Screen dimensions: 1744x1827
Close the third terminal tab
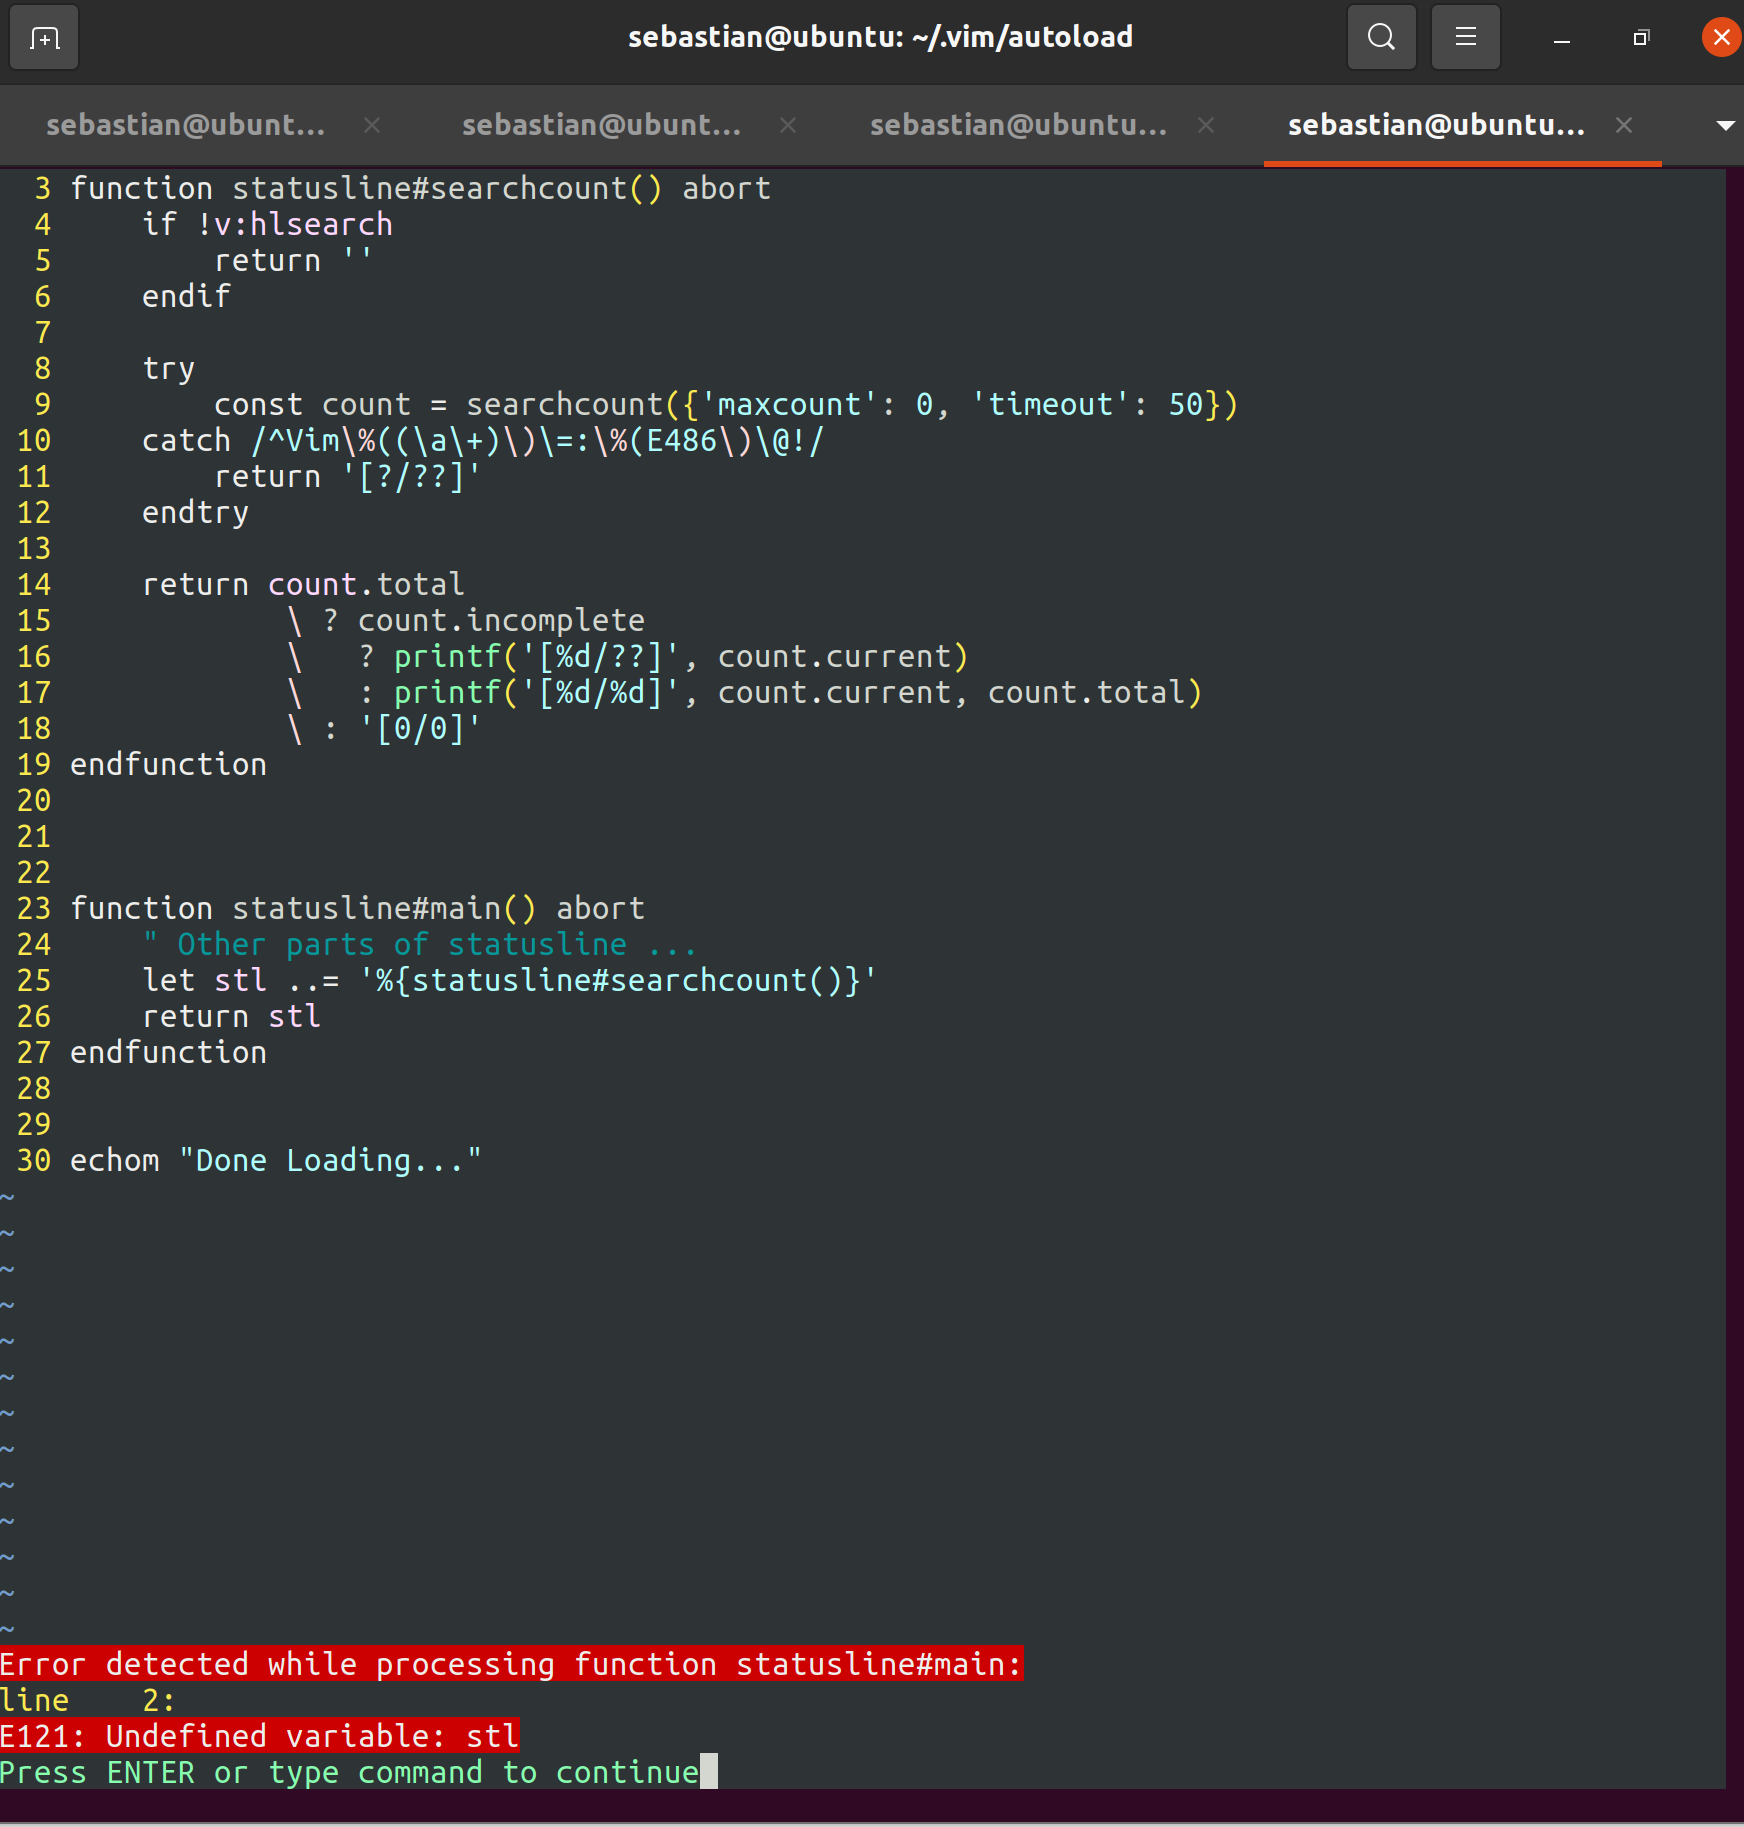tap(1206, 125)
